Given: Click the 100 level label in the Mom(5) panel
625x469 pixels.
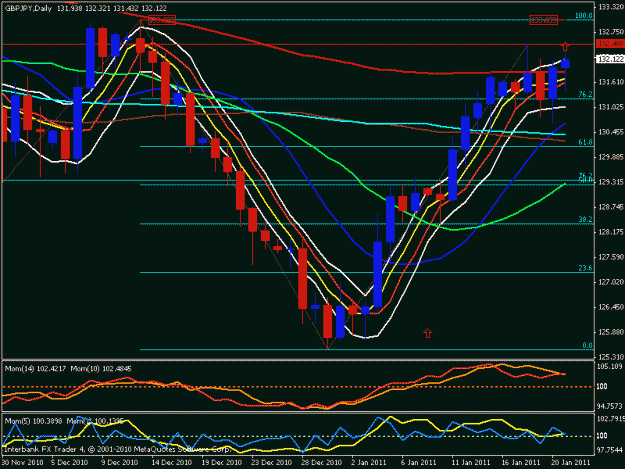Looking at the screenshot, I should tap(602, 436).
